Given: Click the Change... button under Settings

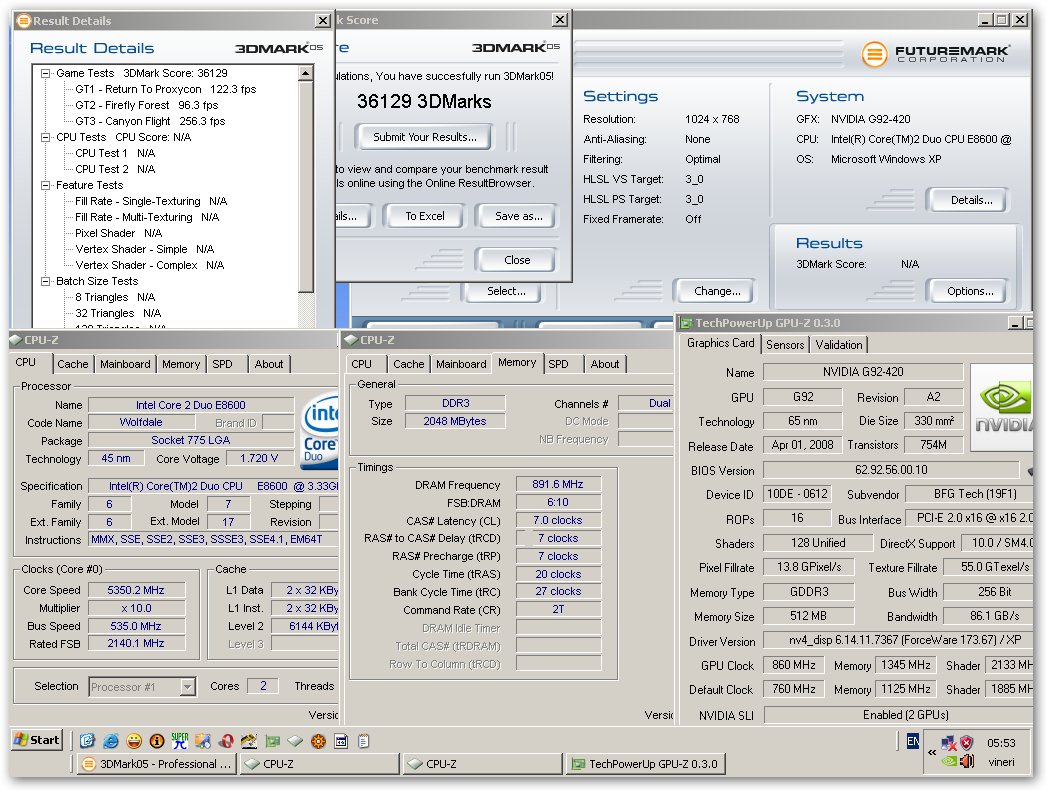Looking at the screenshot, I should [716, 292].
